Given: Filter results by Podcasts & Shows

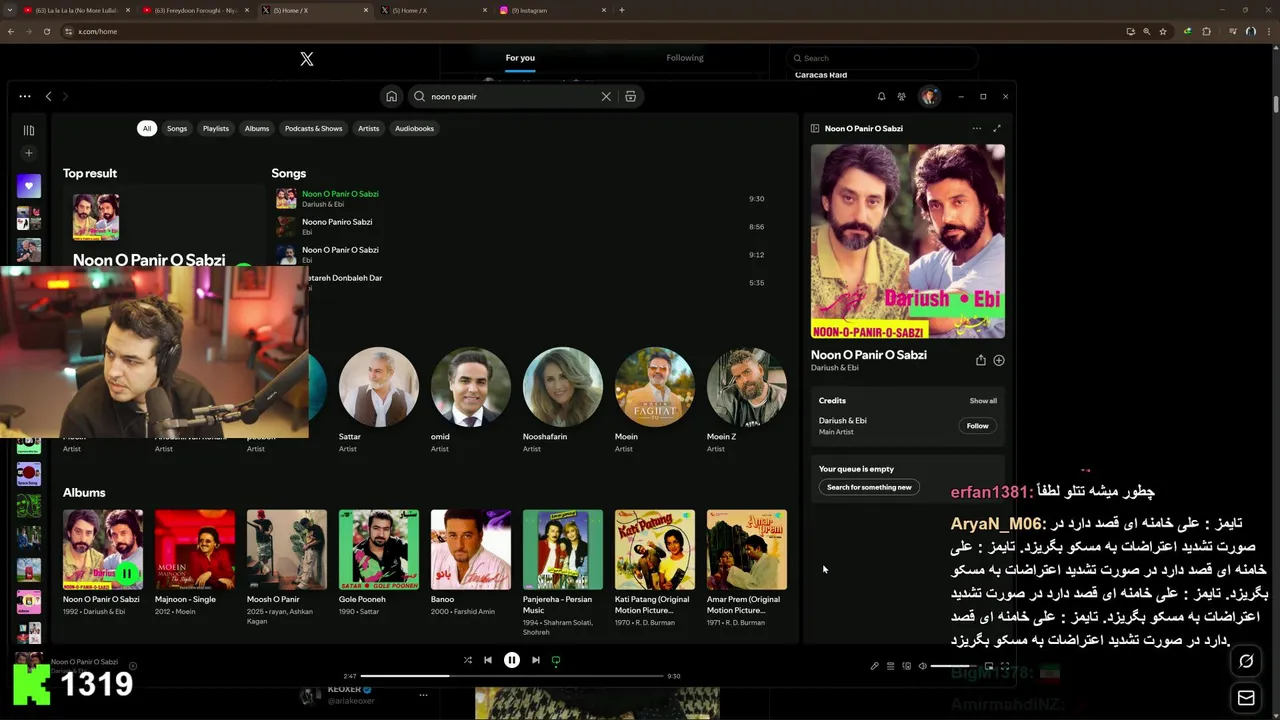Looking at the screenshot, I should 313,128.
